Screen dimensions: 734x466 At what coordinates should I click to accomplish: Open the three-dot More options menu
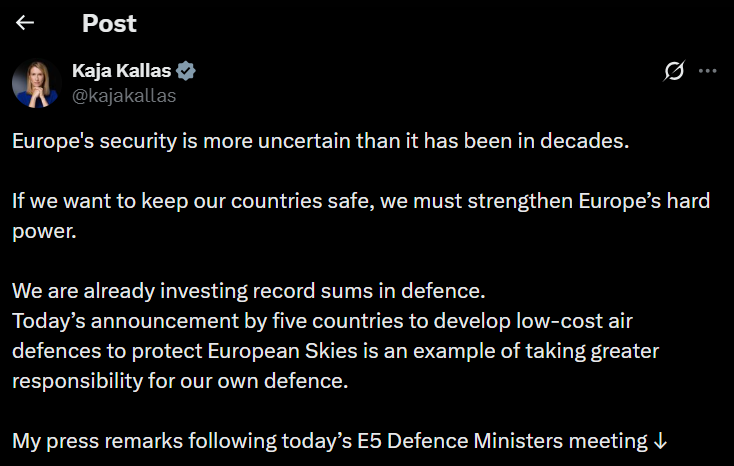(x=708, y=71)
